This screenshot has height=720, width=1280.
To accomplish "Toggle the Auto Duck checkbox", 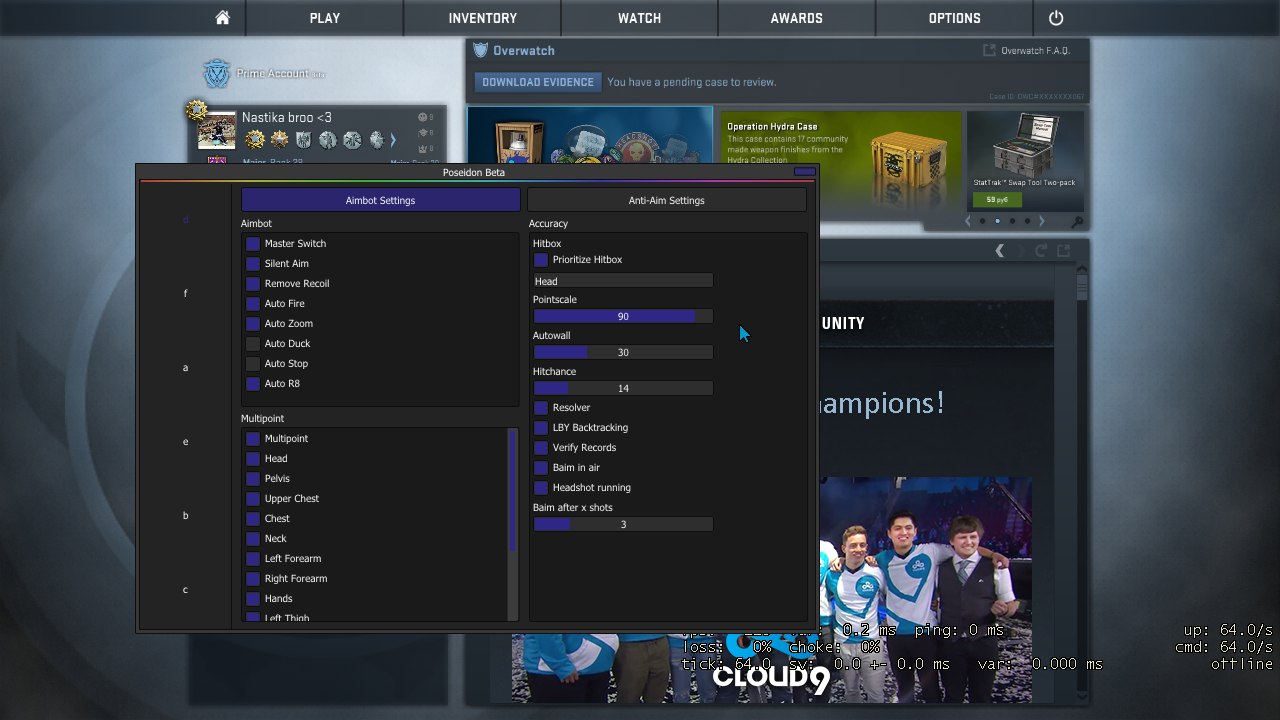I will click(x=253, y=344).
